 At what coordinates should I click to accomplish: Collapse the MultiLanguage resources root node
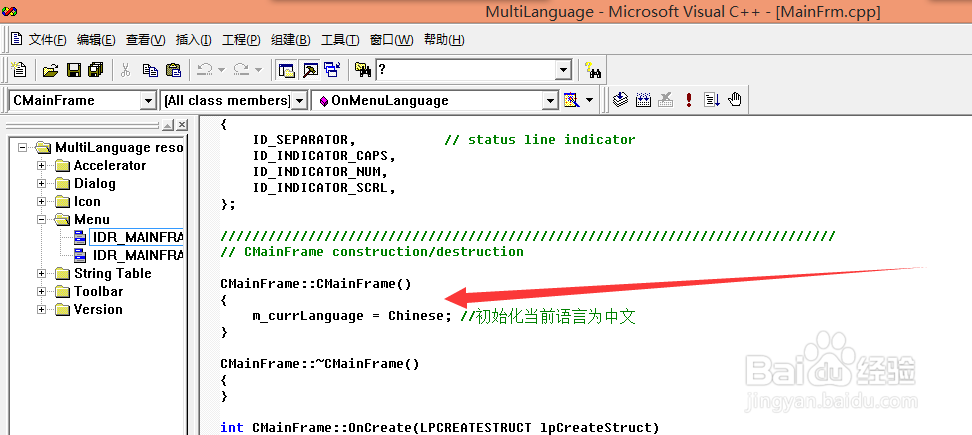coord(24,147)
